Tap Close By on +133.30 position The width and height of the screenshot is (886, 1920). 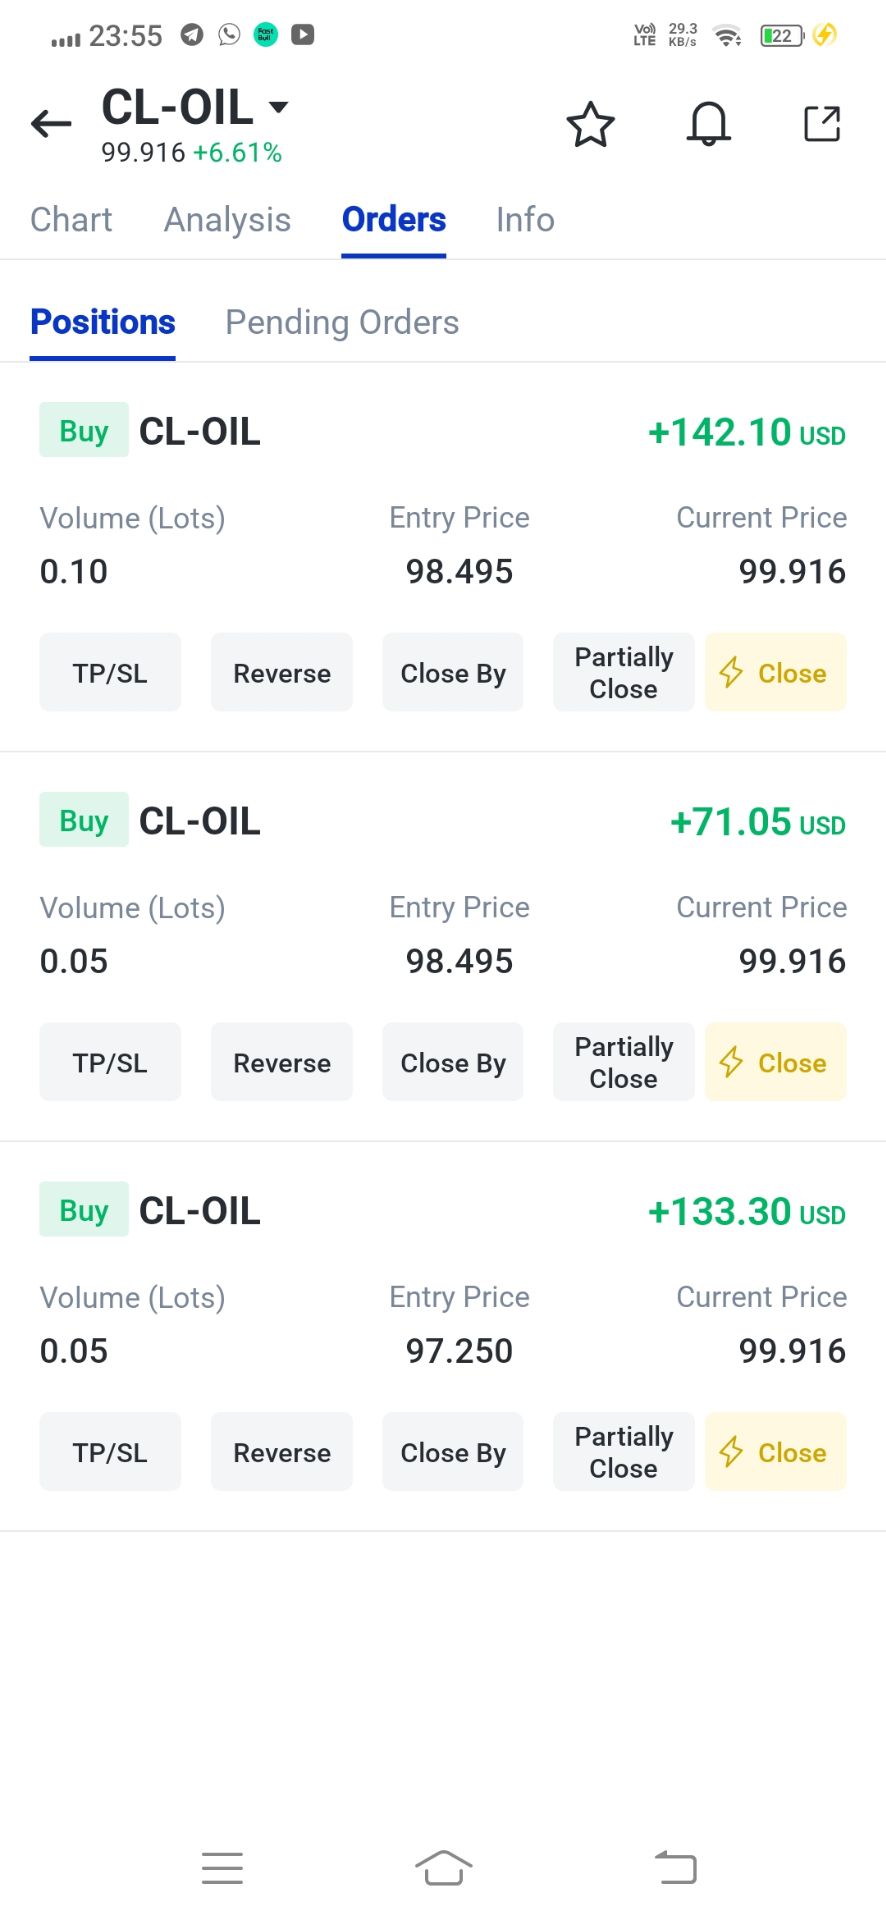(453, 1453)
